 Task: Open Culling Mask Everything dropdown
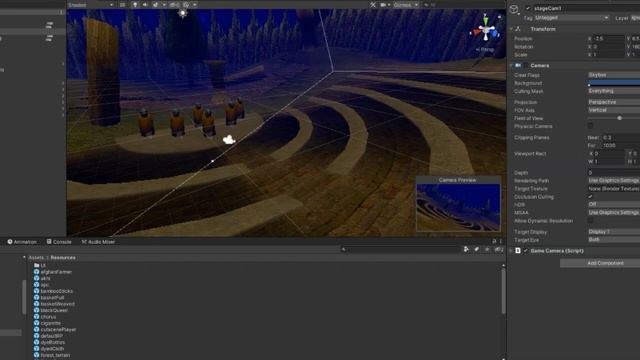(614, 91)
